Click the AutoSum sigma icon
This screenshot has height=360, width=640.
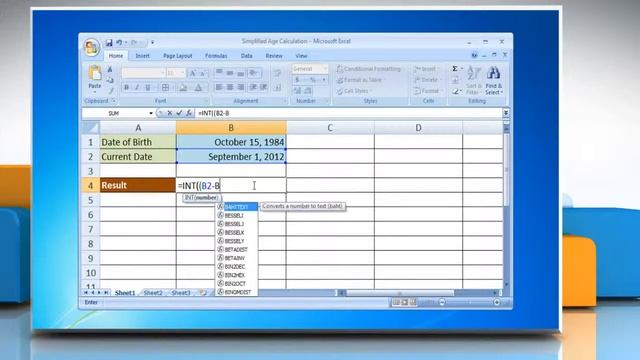coord(455,69)
